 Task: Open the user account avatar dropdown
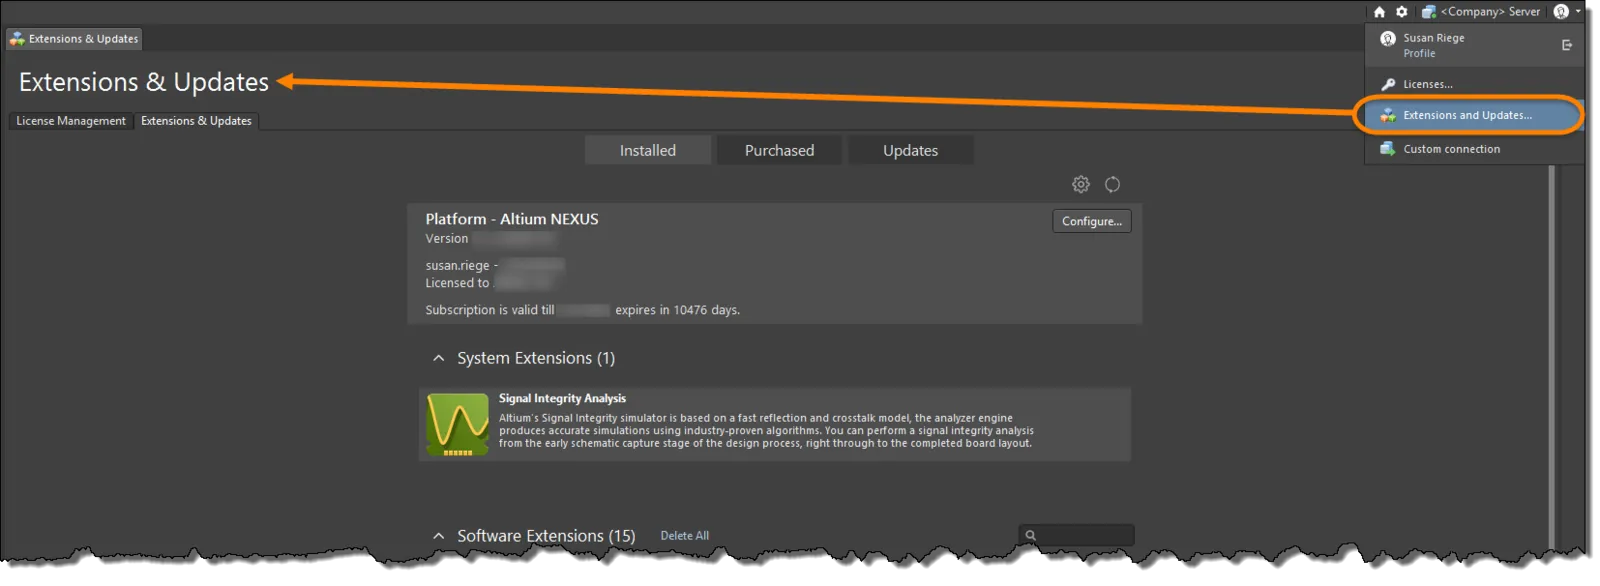click(x=1566, y=12)
